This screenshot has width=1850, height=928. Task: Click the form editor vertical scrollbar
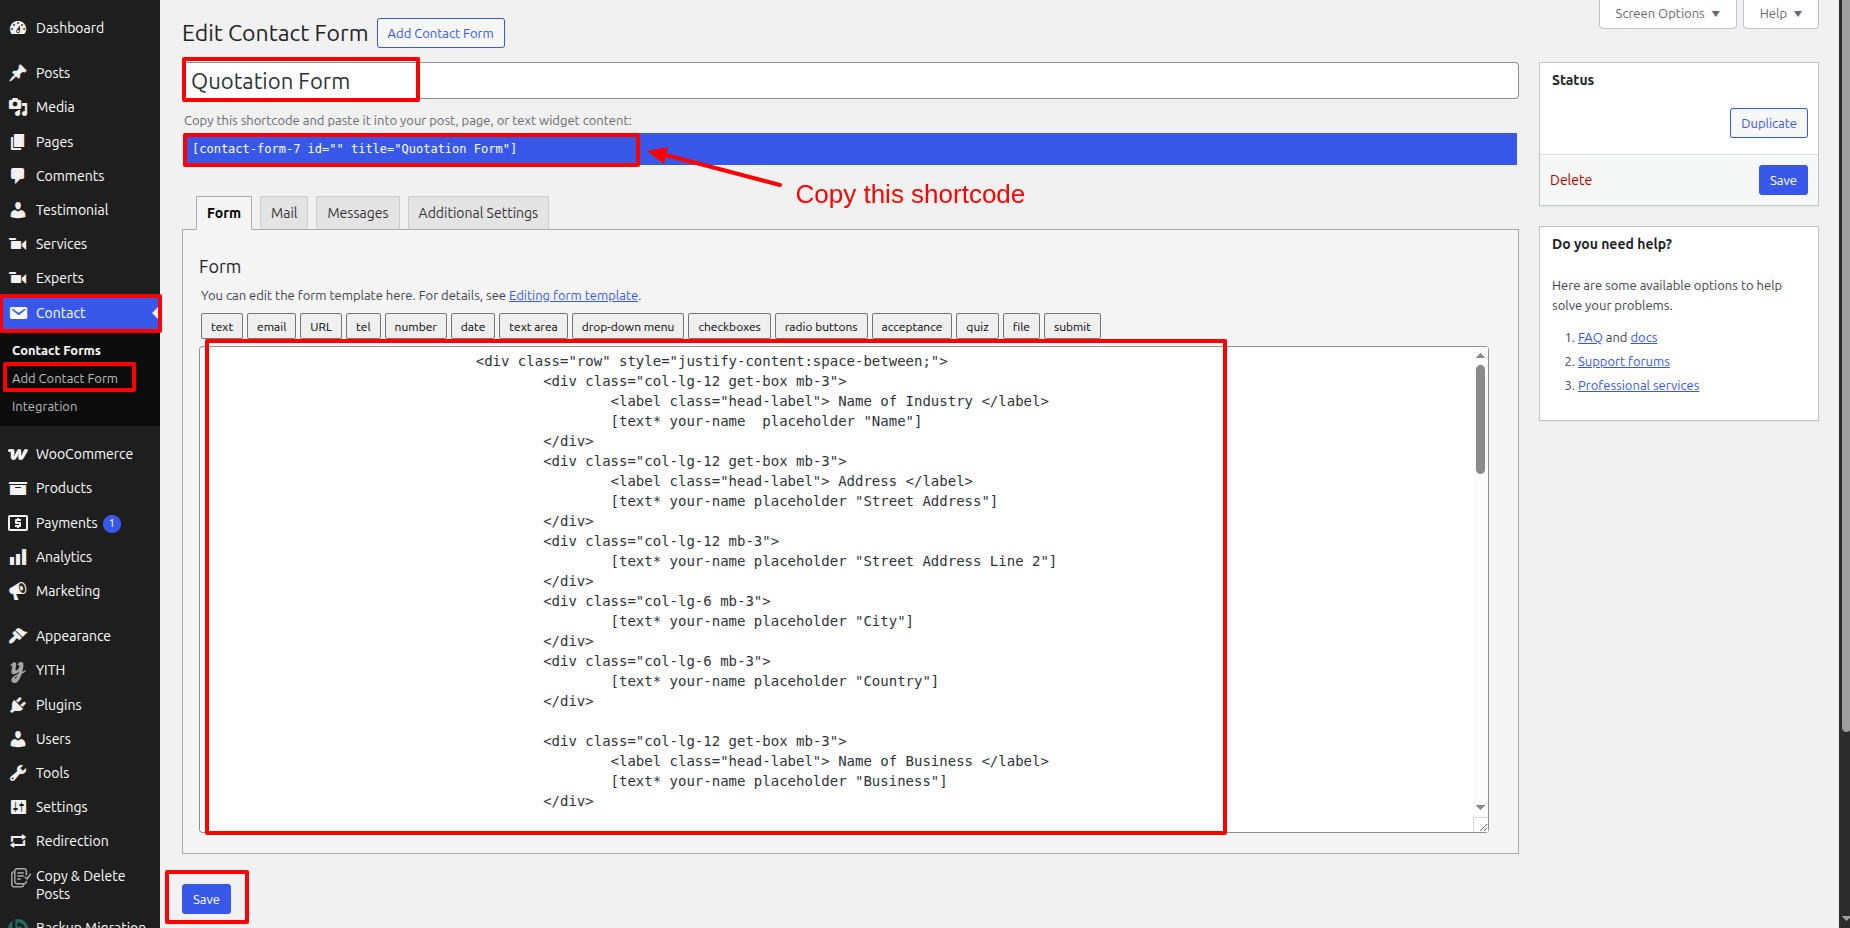[x=1480, y=420]
